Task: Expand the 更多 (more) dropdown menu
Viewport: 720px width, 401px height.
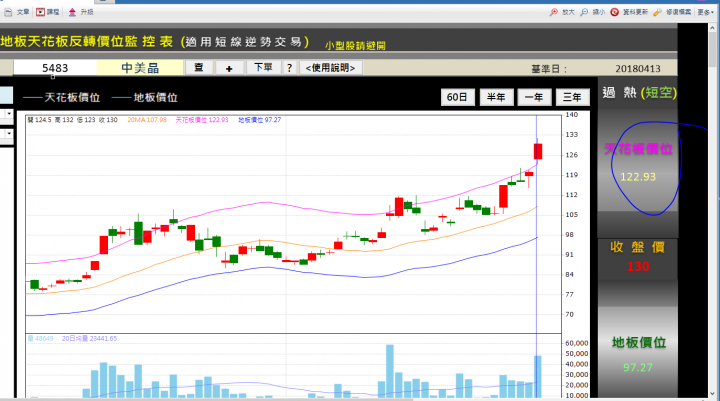Action: coord(706,12)
